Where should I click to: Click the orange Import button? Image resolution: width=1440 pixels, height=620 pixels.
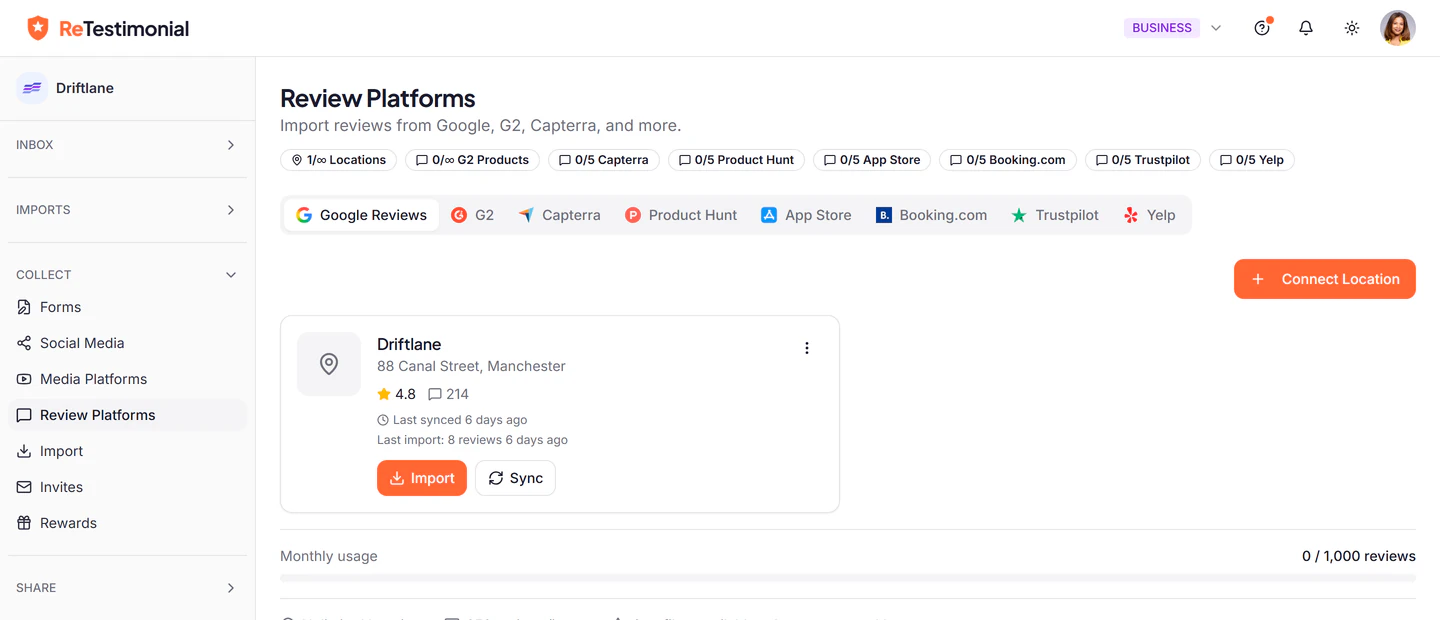click(x=422, y=478)
